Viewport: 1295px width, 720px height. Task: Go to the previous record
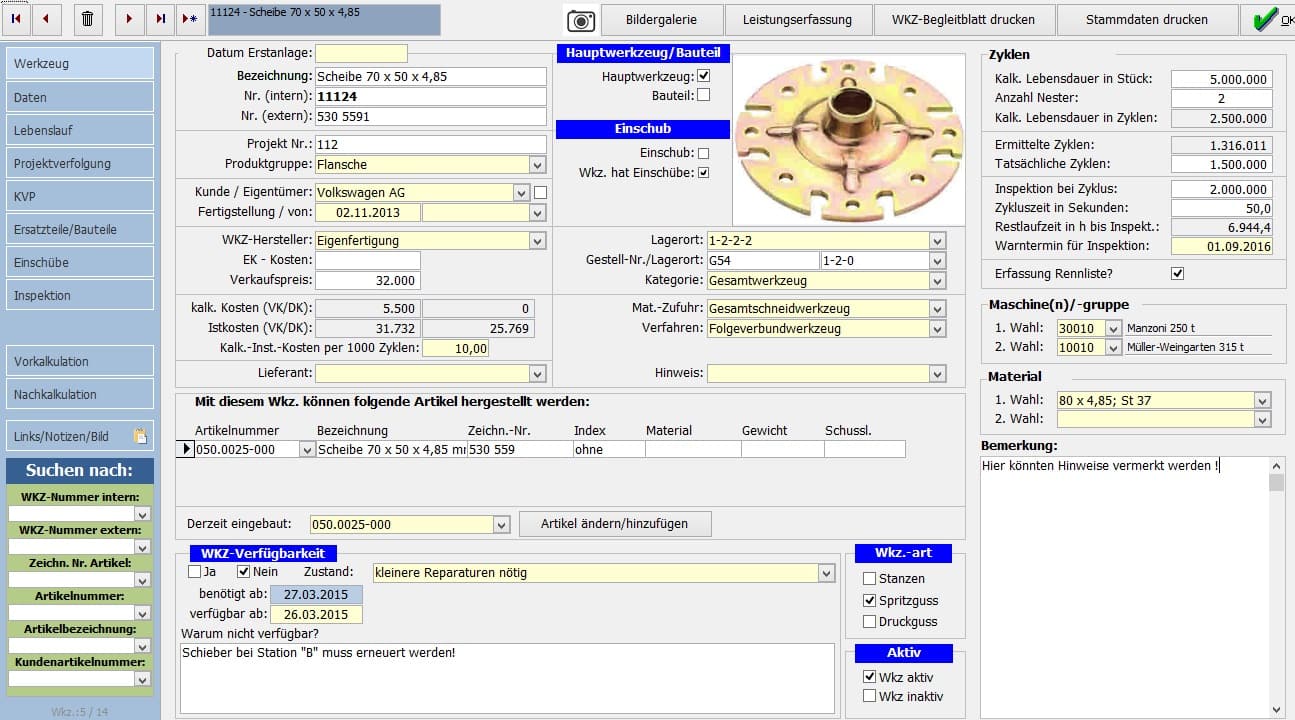click(x=47, y=18)
